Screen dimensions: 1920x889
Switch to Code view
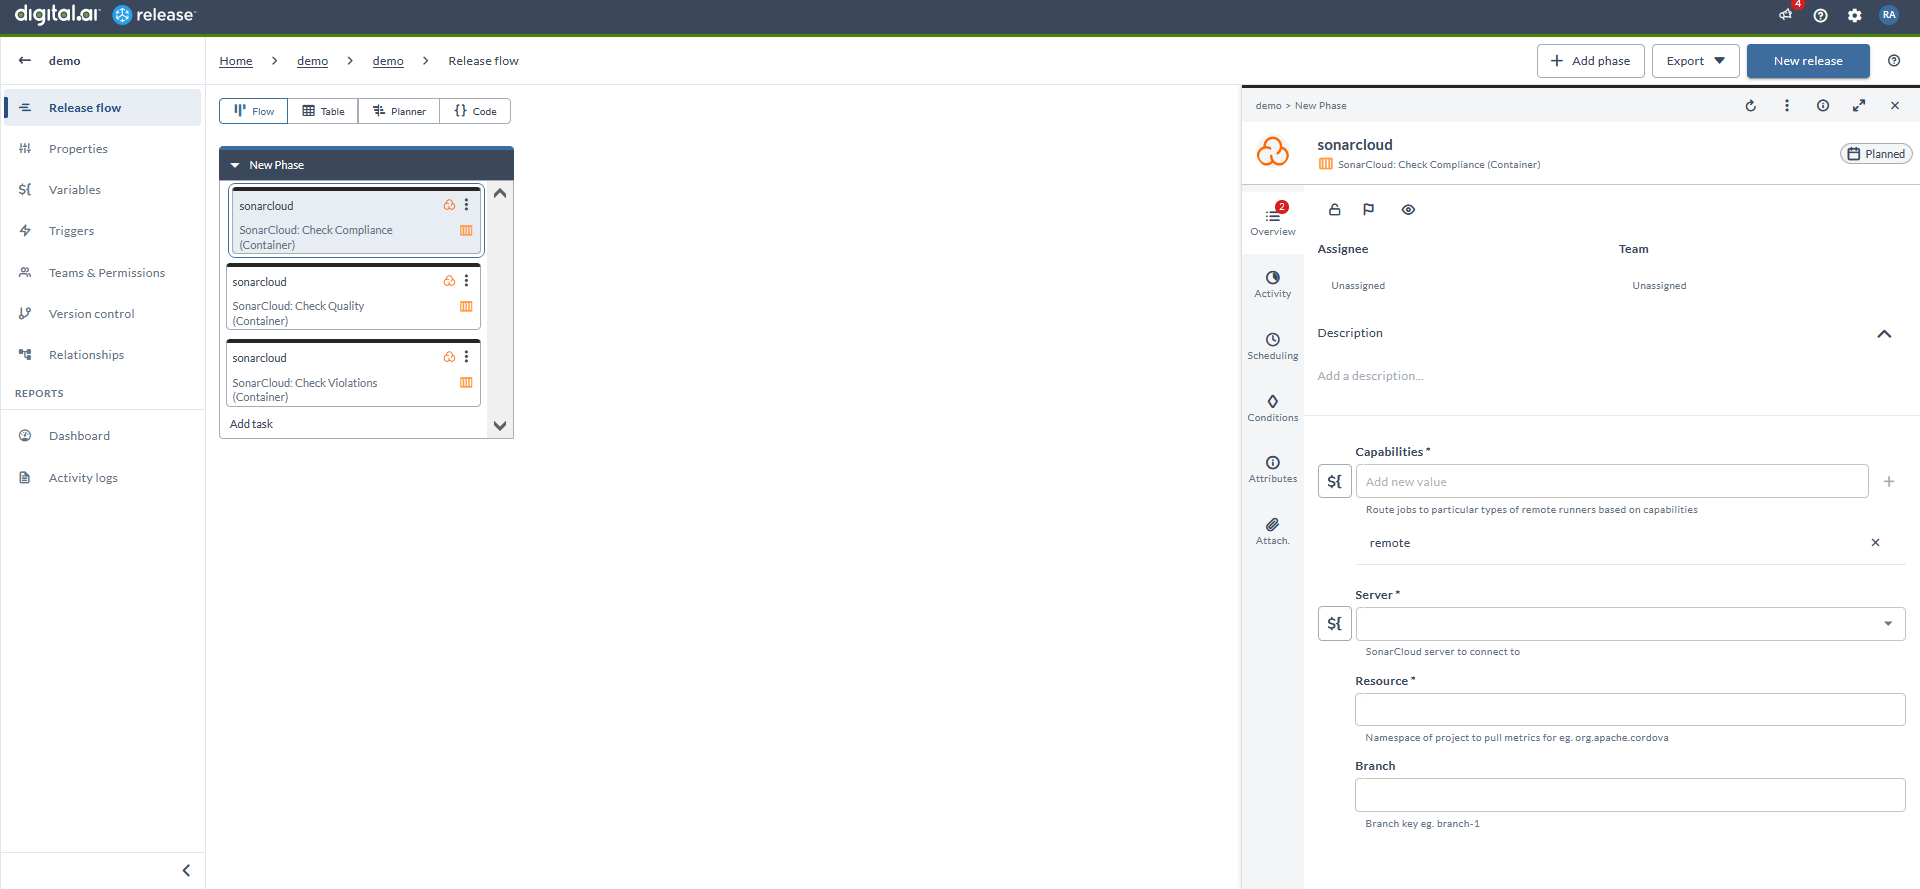click(475, 111)
